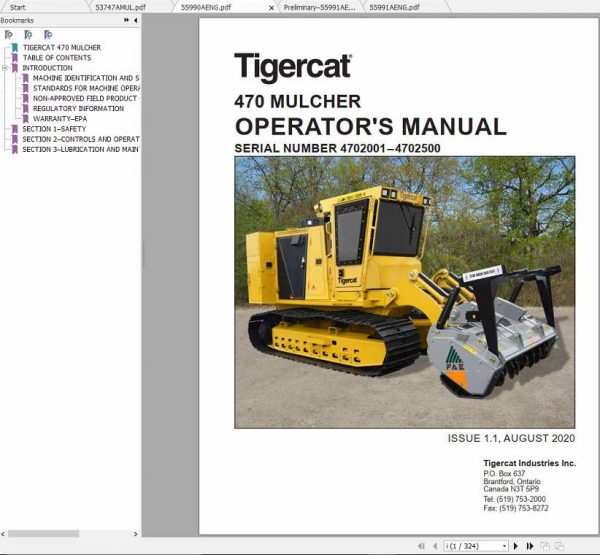This screenshot has height=555, width=600.
Task: Click the third purple bookmark toolbar icon
Action: (x=48, y=35)
